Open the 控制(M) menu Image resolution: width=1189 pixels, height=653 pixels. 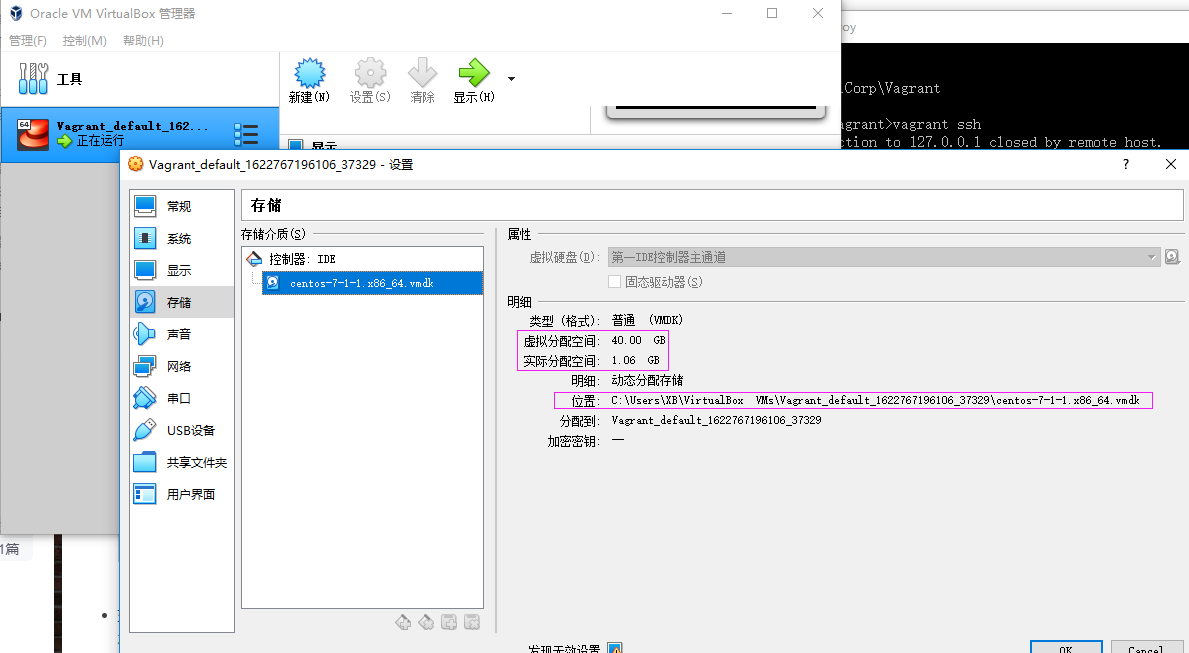(84, 40)
